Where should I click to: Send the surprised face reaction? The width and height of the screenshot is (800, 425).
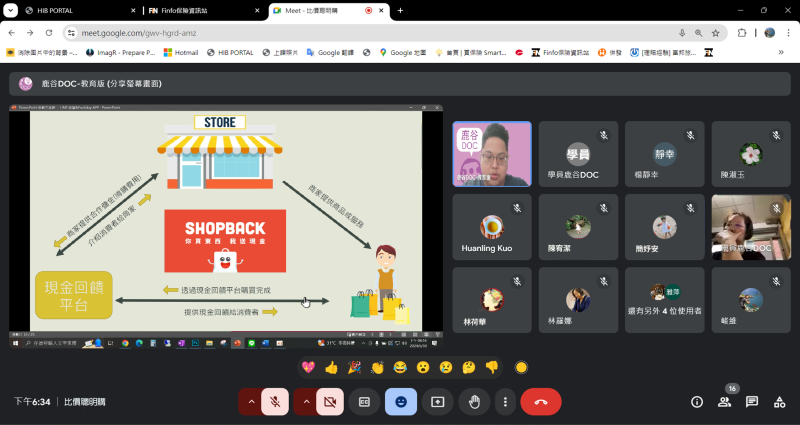tap(423, 367)
